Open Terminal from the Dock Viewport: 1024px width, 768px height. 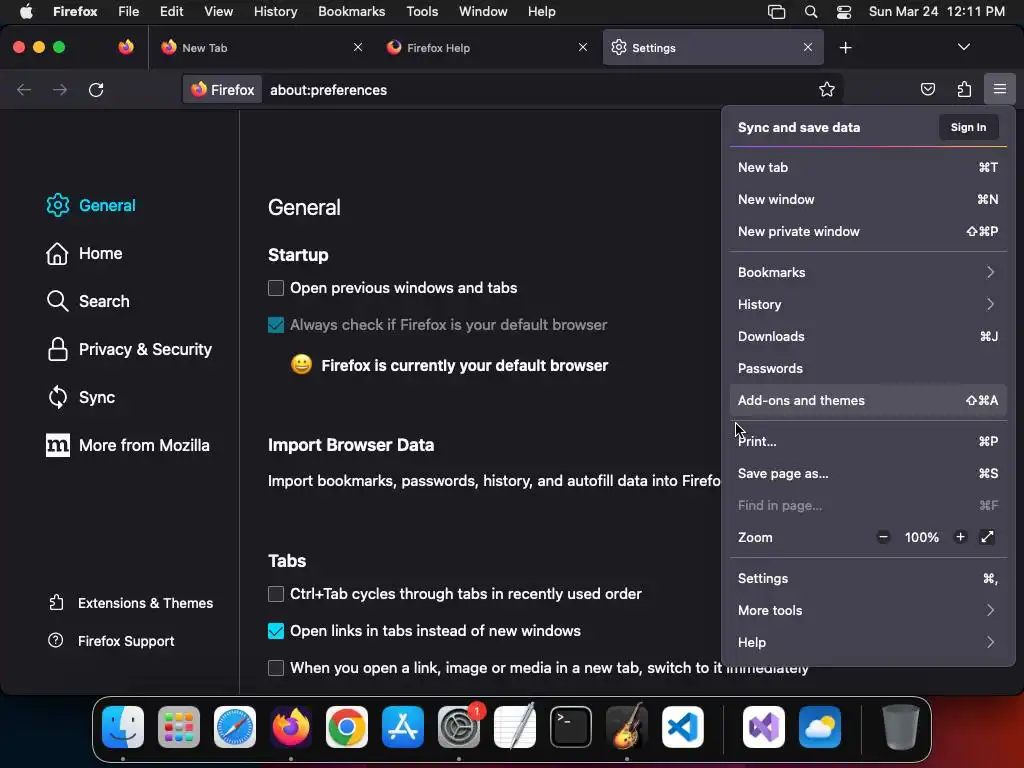click(x=571, y=727)
